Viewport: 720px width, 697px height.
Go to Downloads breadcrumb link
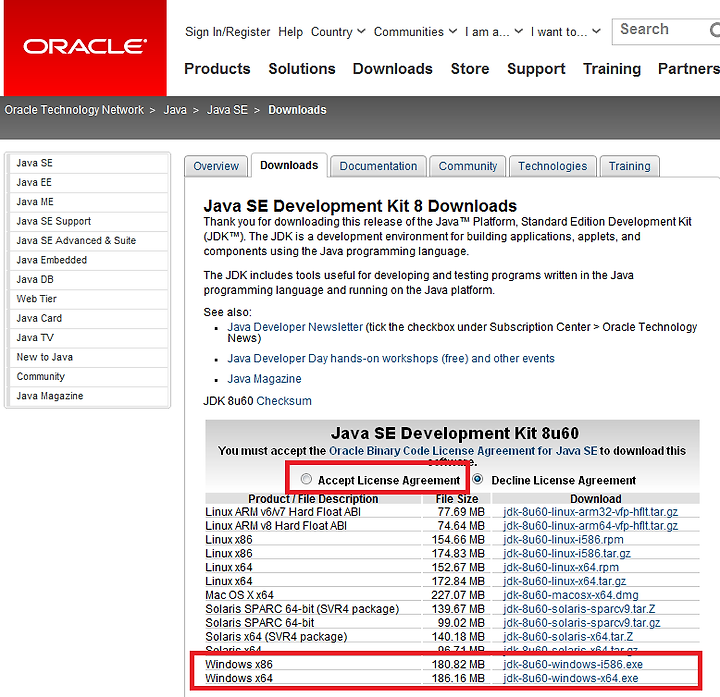point(297,110)
